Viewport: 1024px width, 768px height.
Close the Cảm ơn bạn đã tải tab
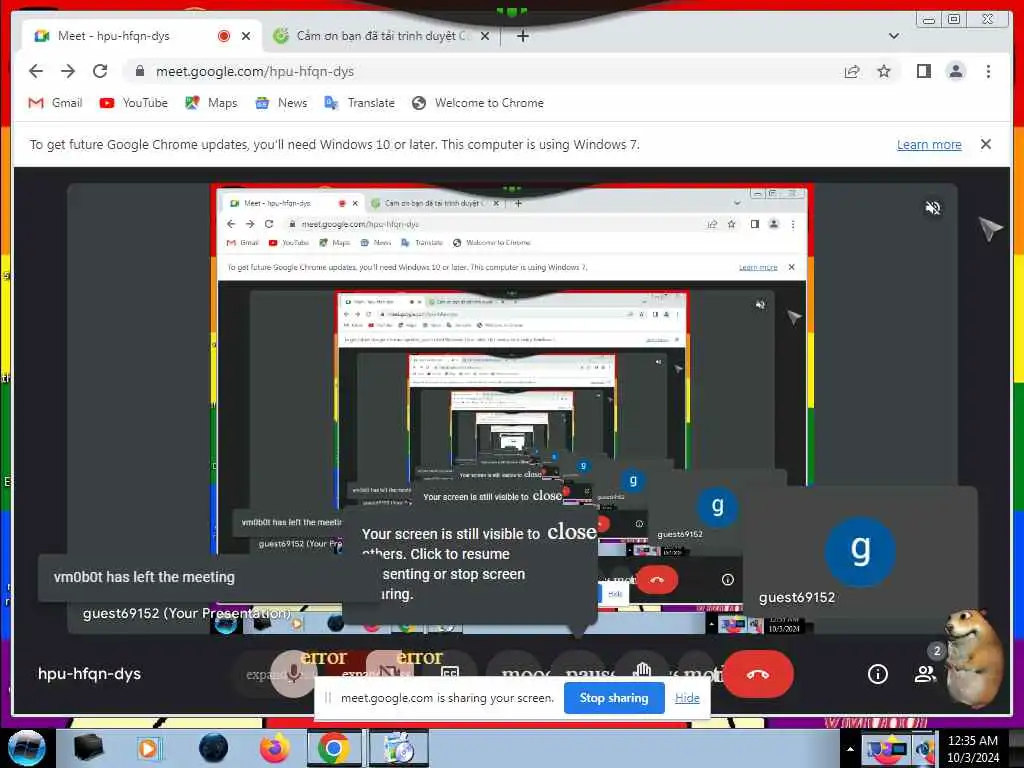point(485,37)
